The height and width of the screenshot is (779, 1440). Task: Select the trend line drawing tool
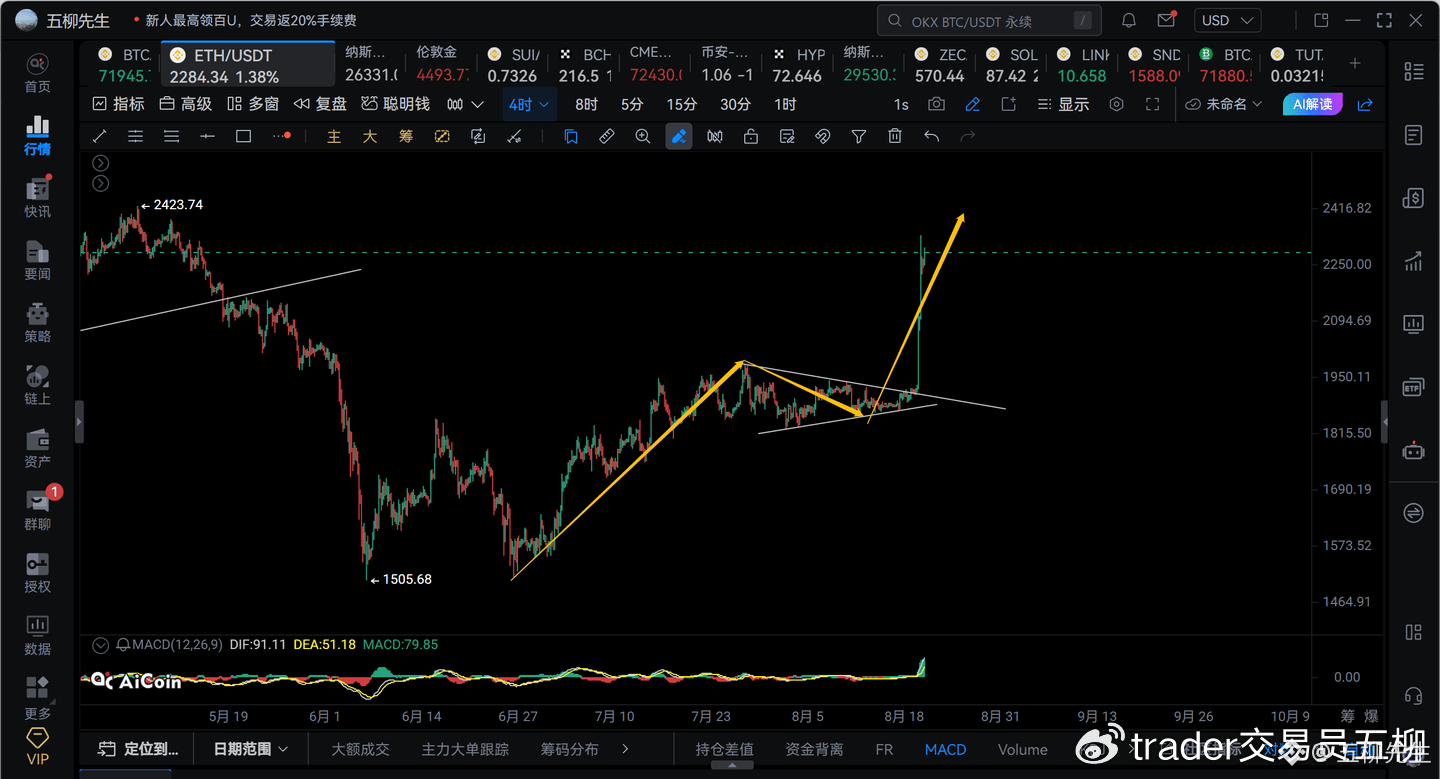99,136
